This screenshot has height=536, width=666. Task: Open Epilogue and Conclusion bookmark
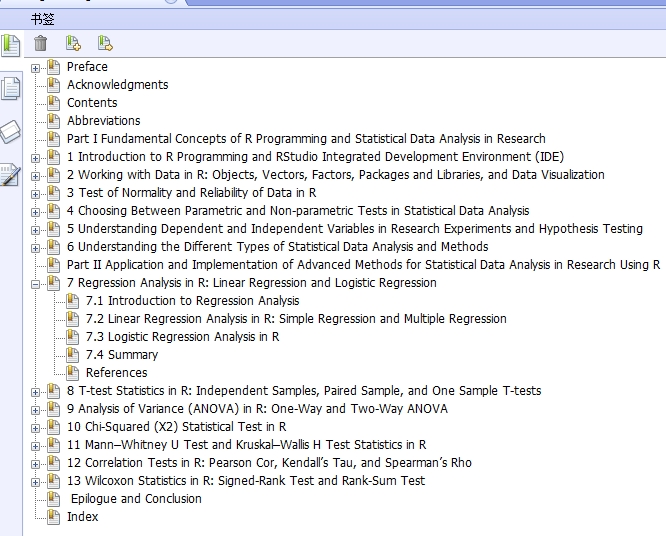(x=136, y=499)
